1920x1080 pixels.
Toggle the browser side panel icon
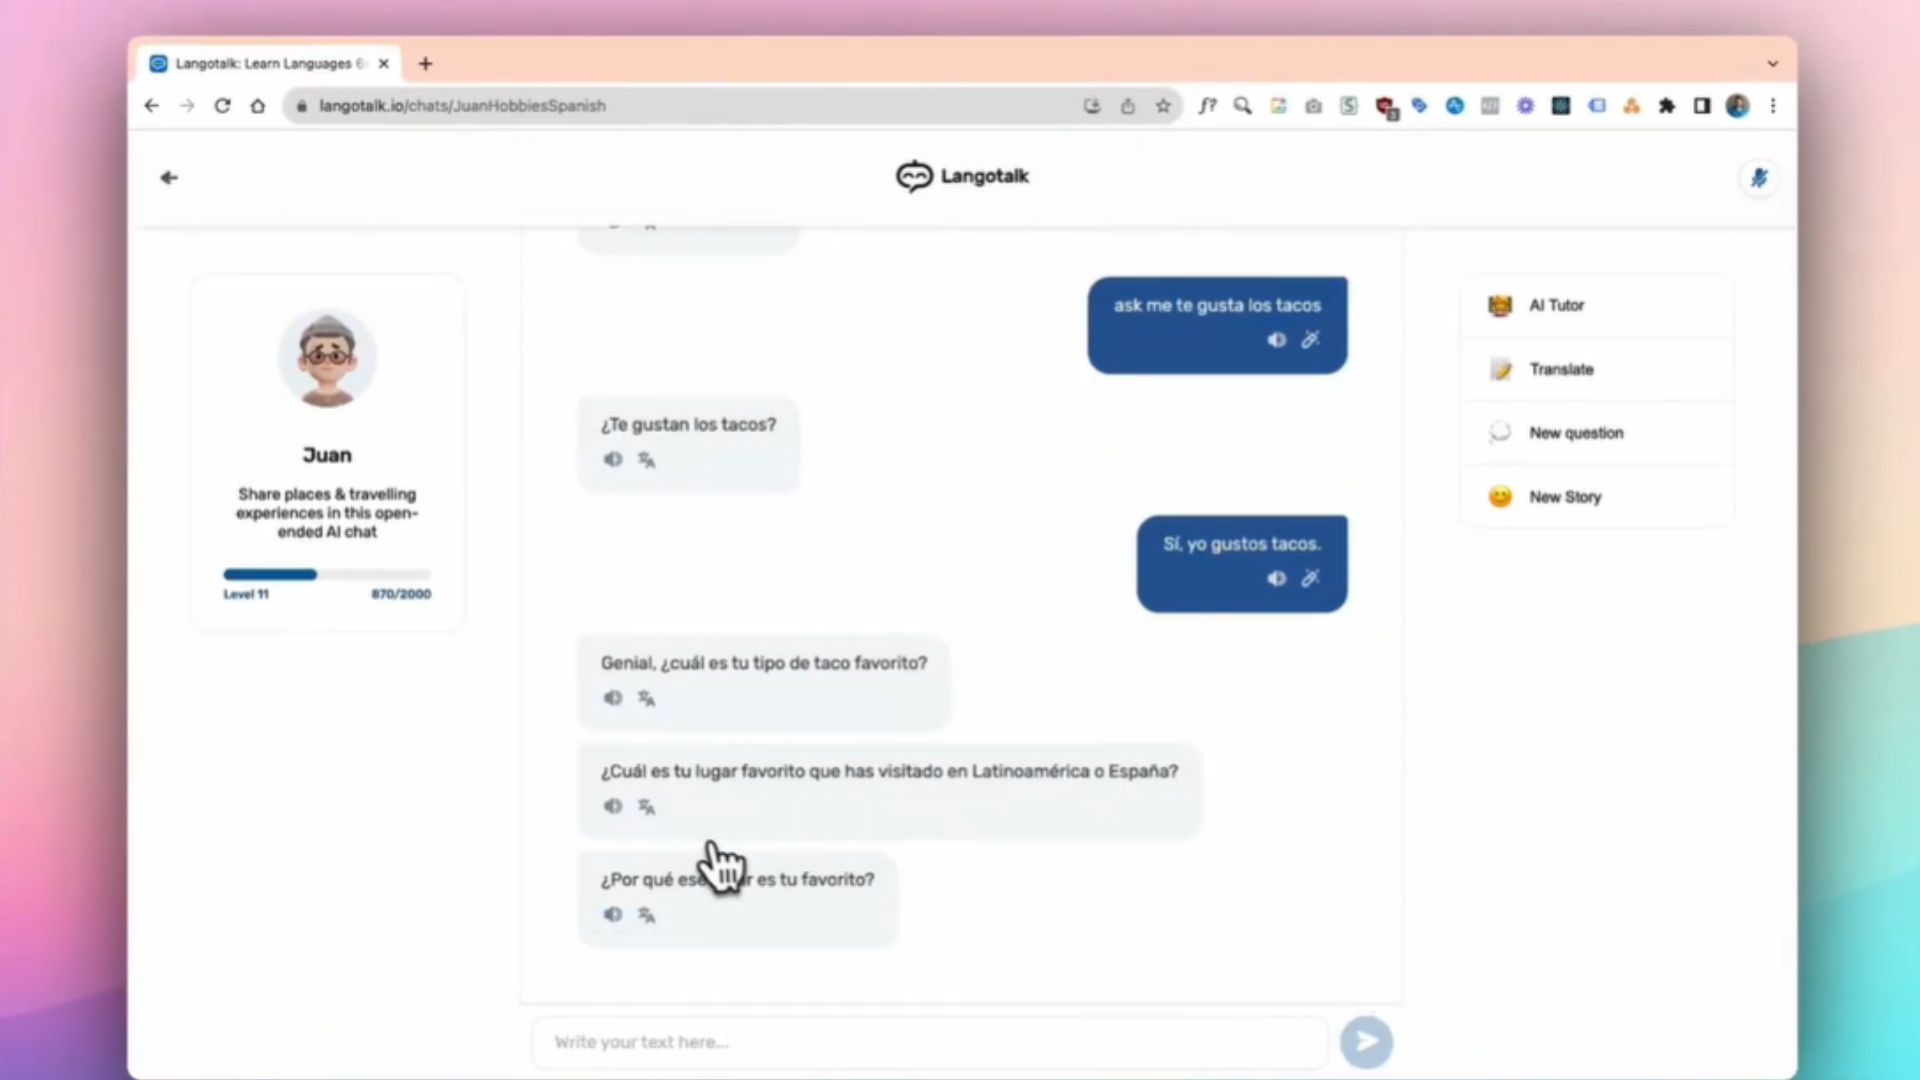tap(1702, 106)
